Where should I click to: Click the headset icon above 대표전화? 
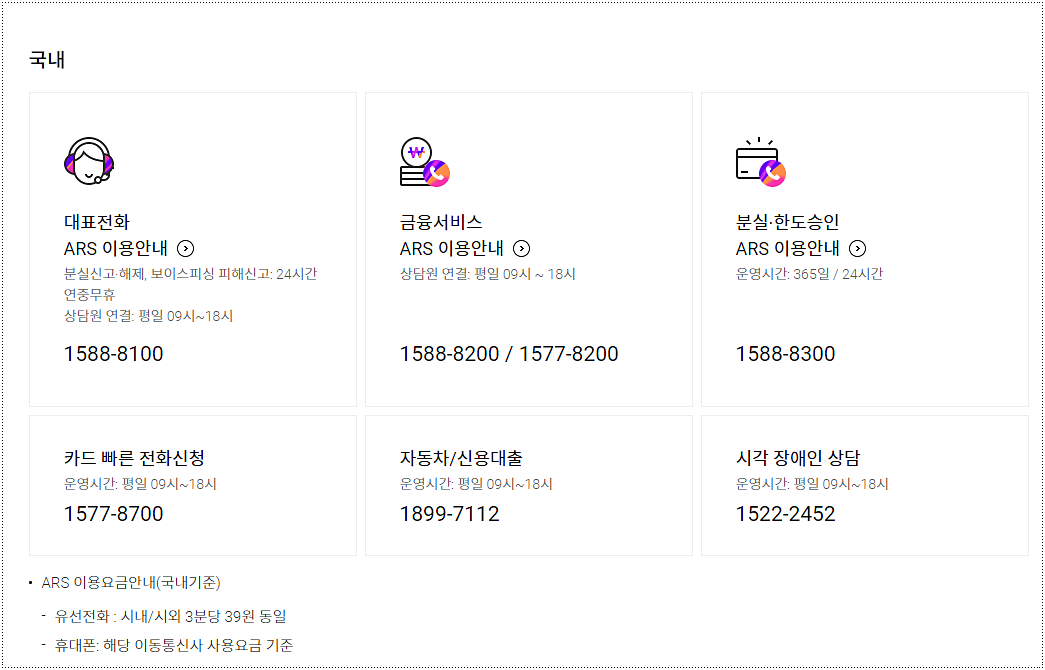[x=88, y=161]
